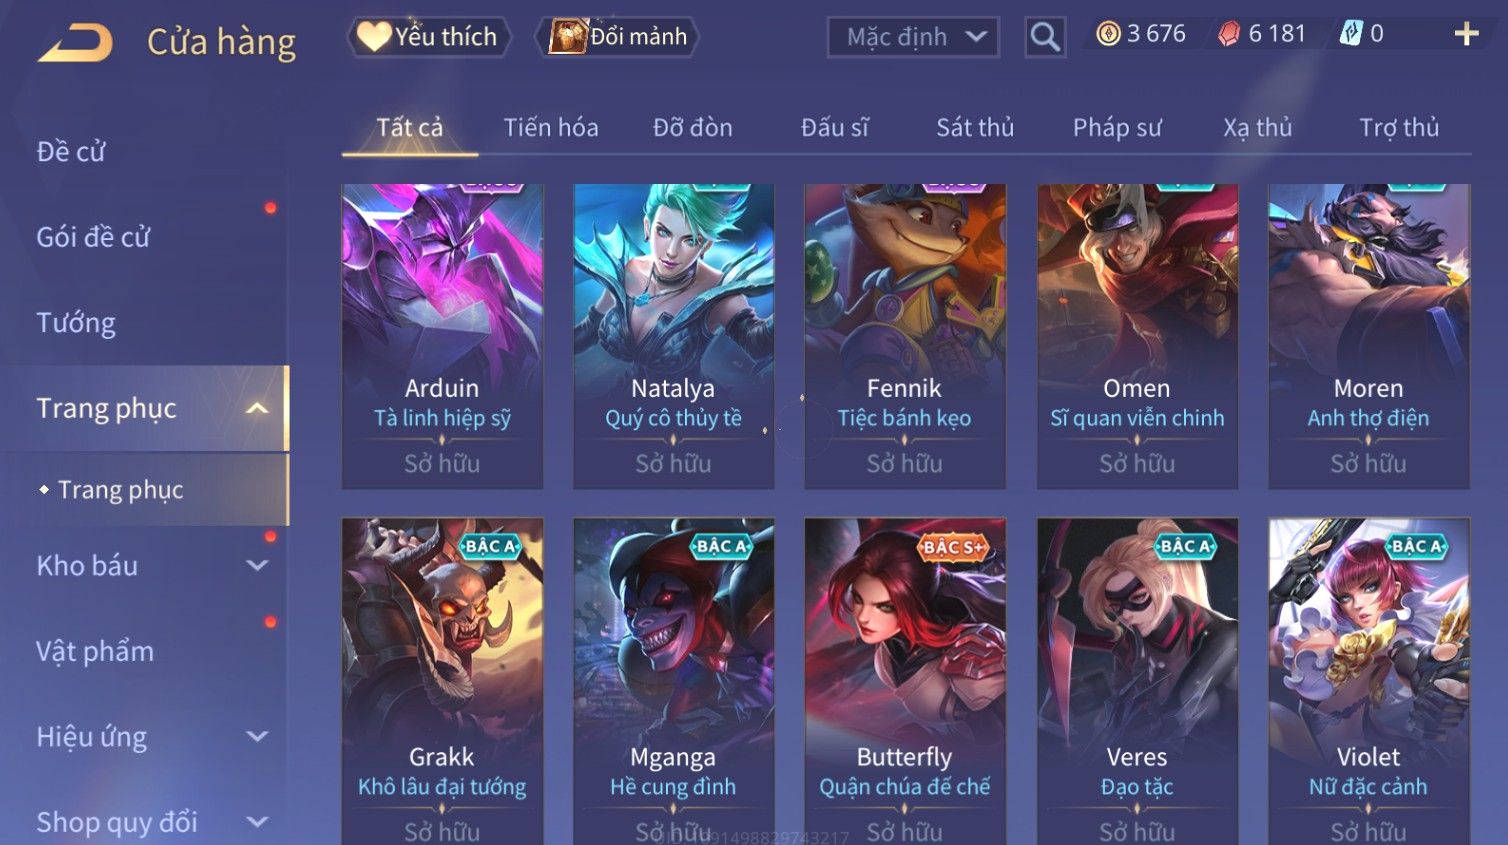1508x845 pixels.
Task: Open the Butterfly Quận chúa đế chế skin
Action: tap(905, 680)
